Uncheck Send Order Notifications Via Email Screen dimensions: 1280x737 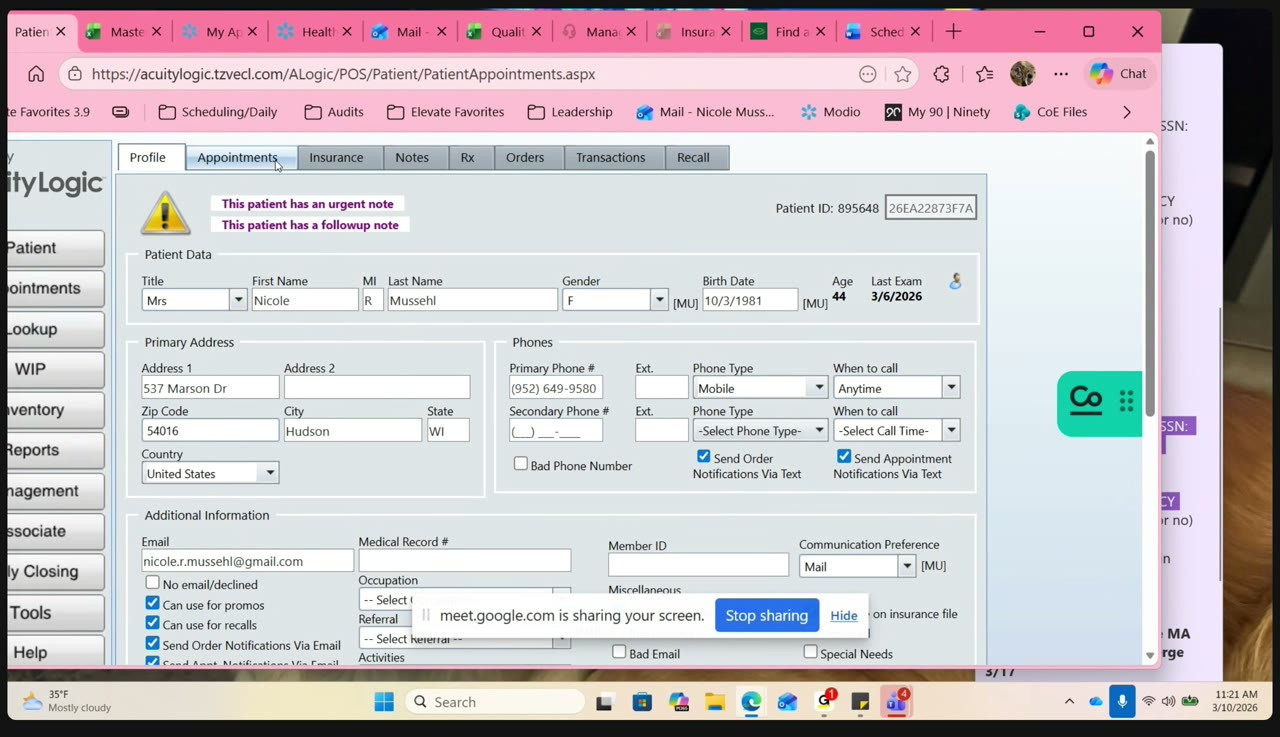tap(152, 644)
